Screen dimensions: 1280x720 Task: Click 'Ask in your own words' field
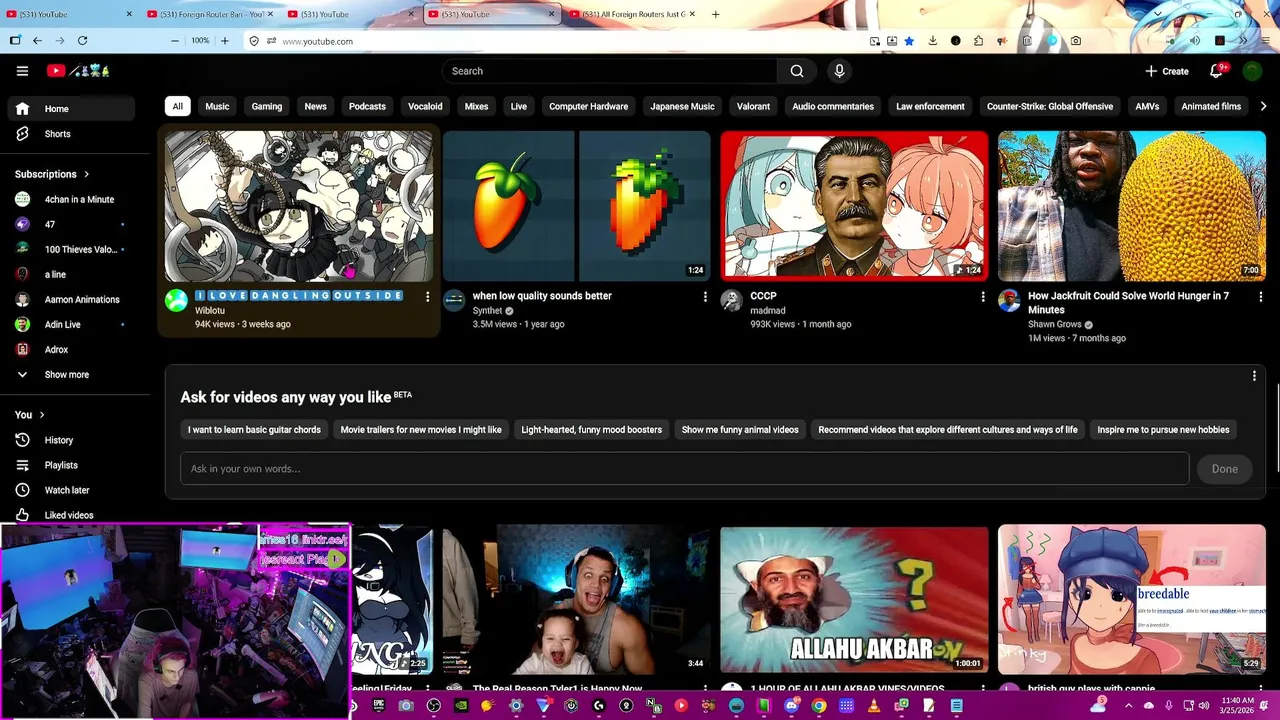(x=684, y=469)
